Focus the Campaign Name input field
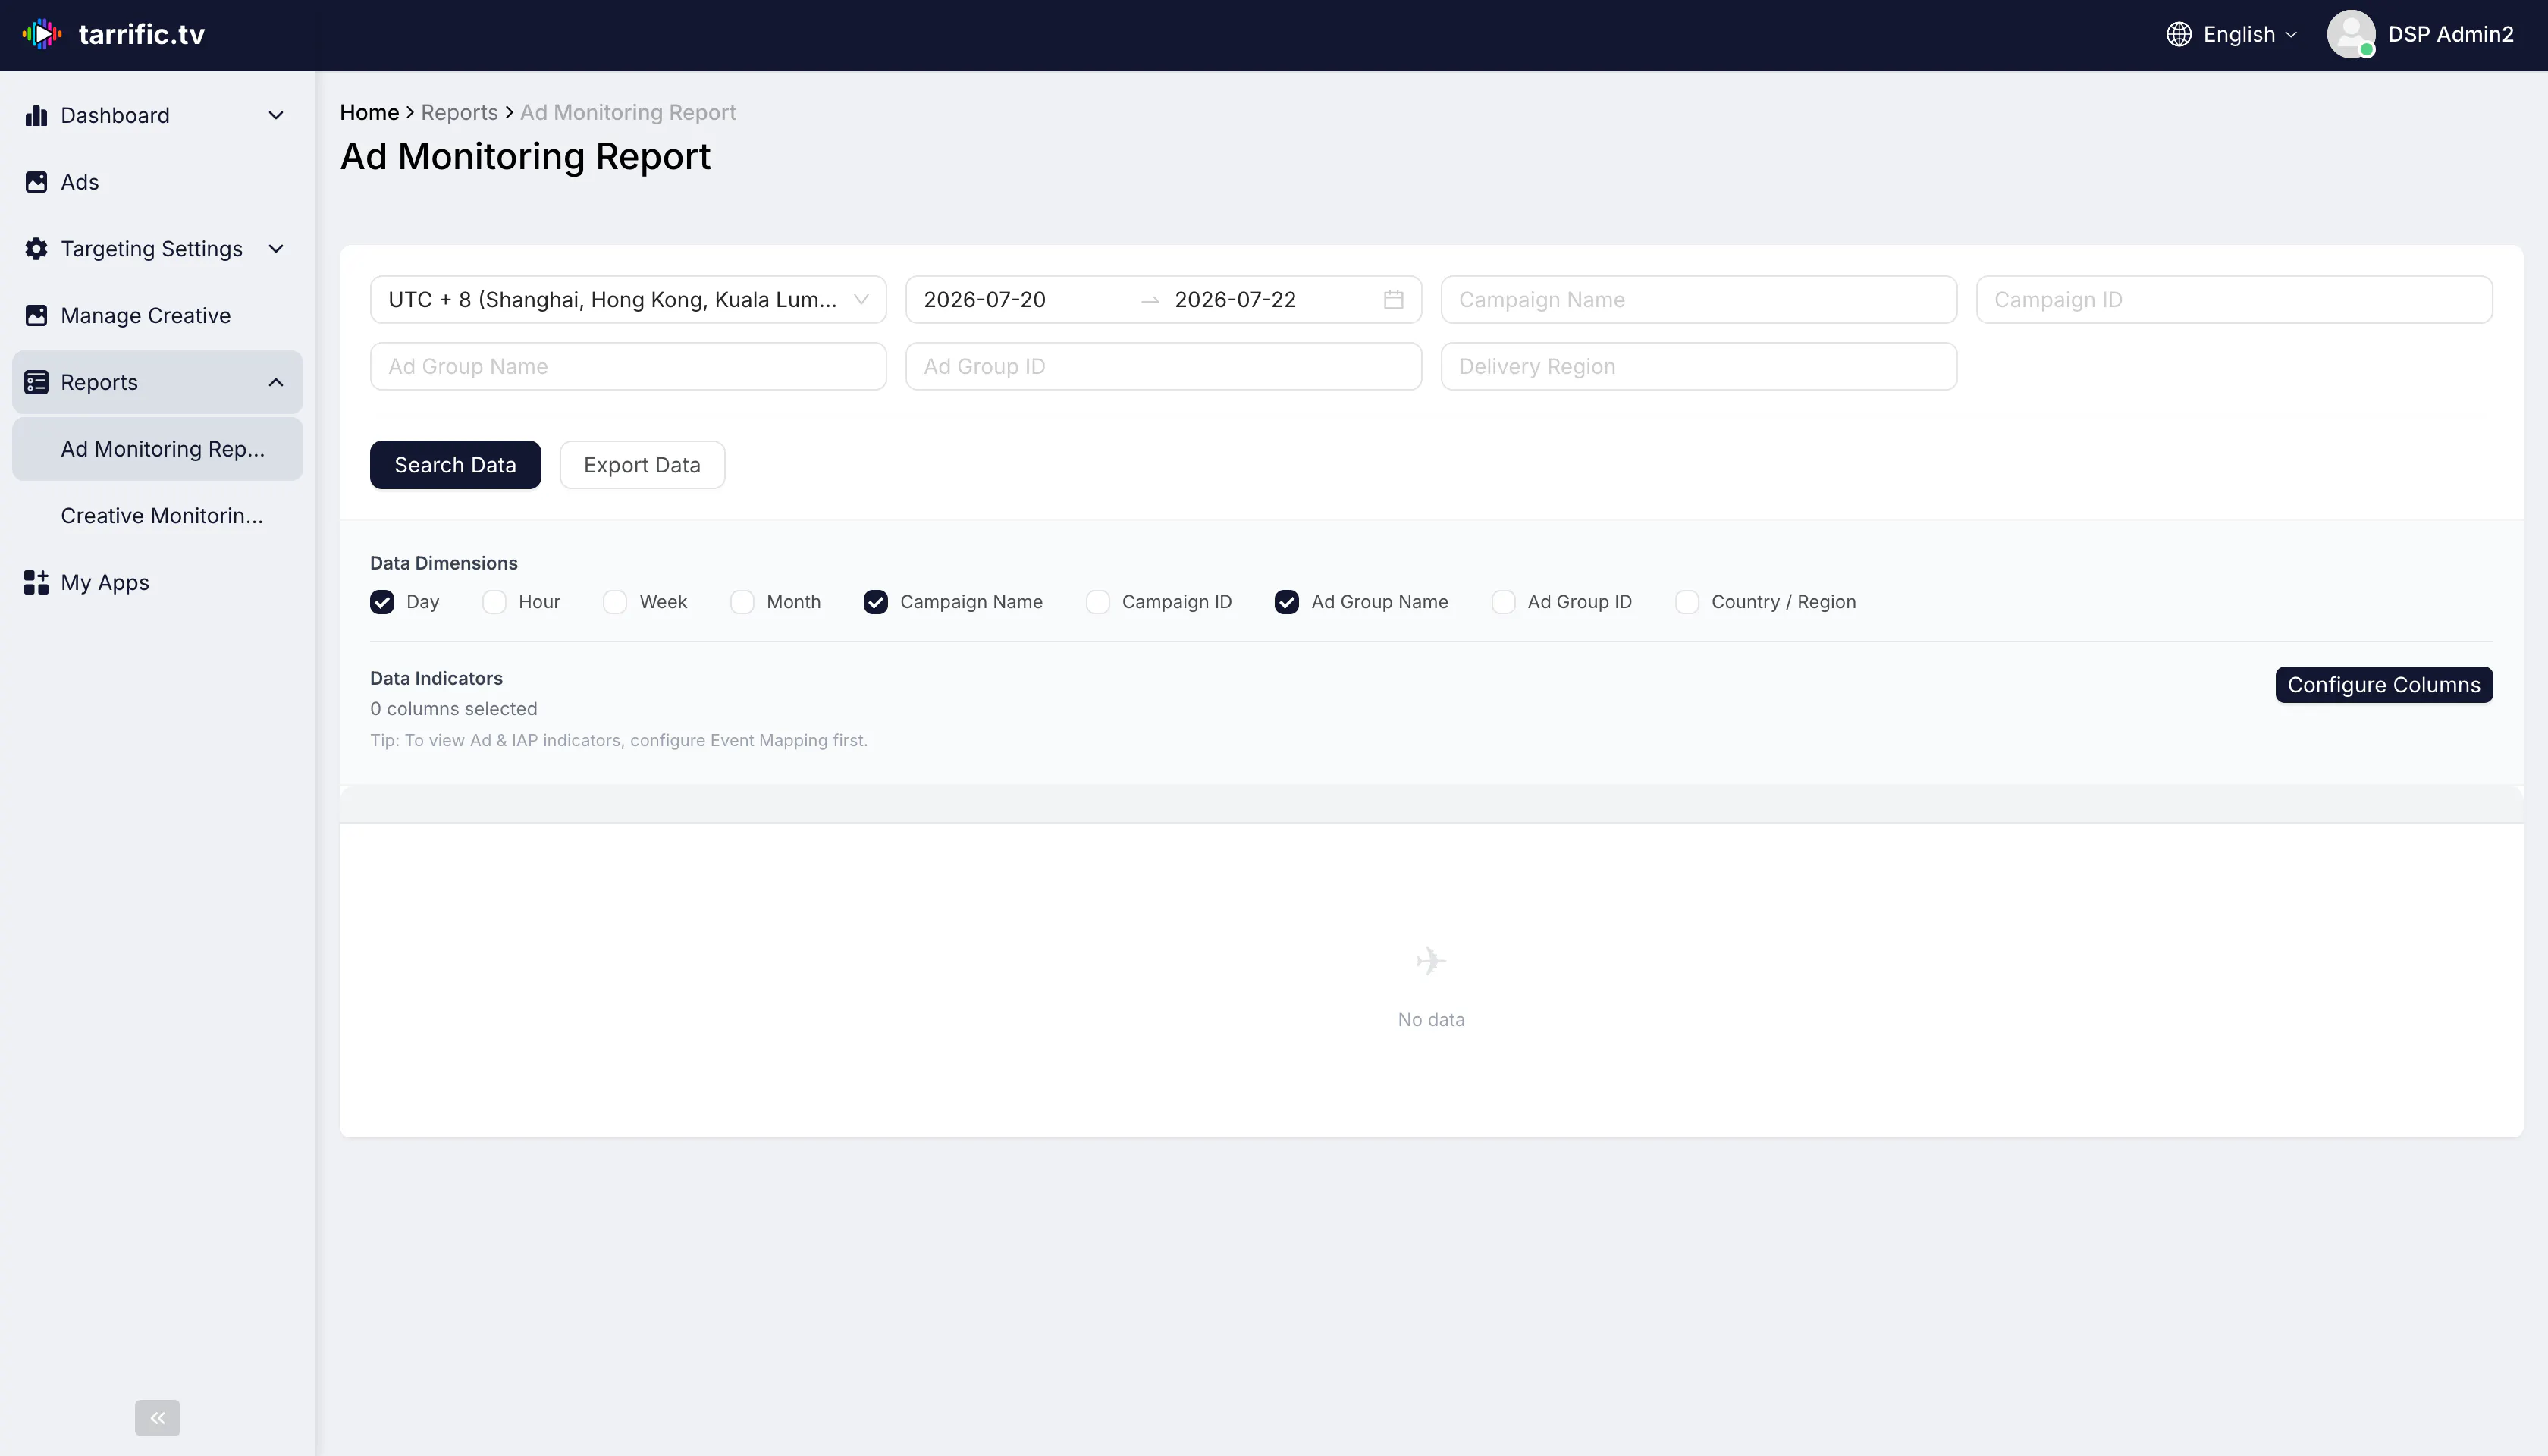This screenshot has width=2548, height=1456. click(1699, 300)
